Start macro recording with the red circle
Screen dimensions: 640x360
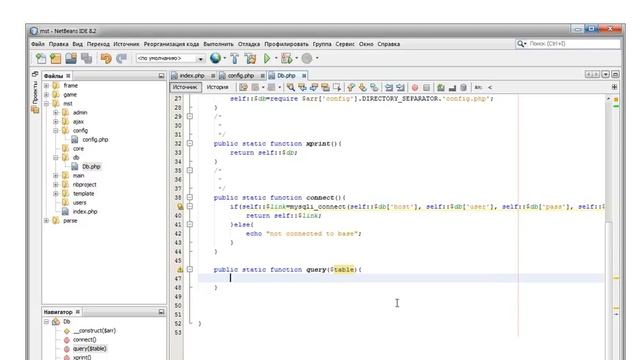pos(415,87)
